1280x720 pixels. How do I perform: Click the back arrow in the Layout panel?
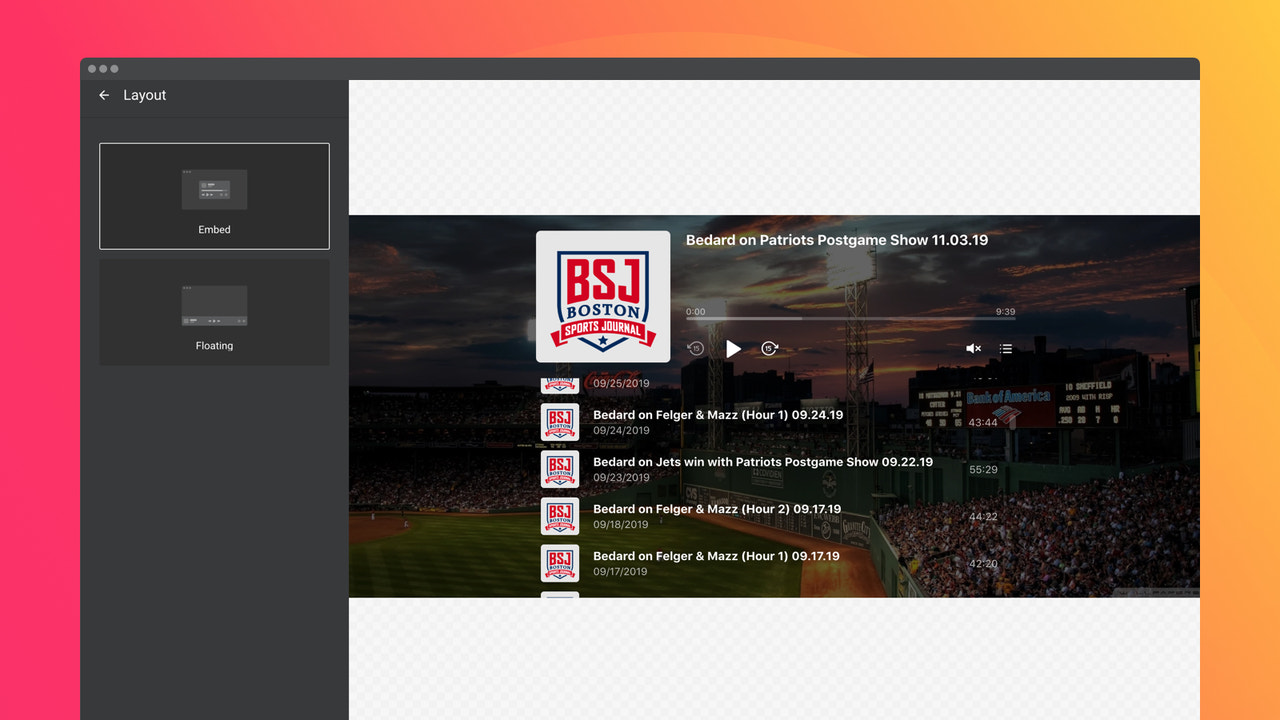[x=104, y=95]
